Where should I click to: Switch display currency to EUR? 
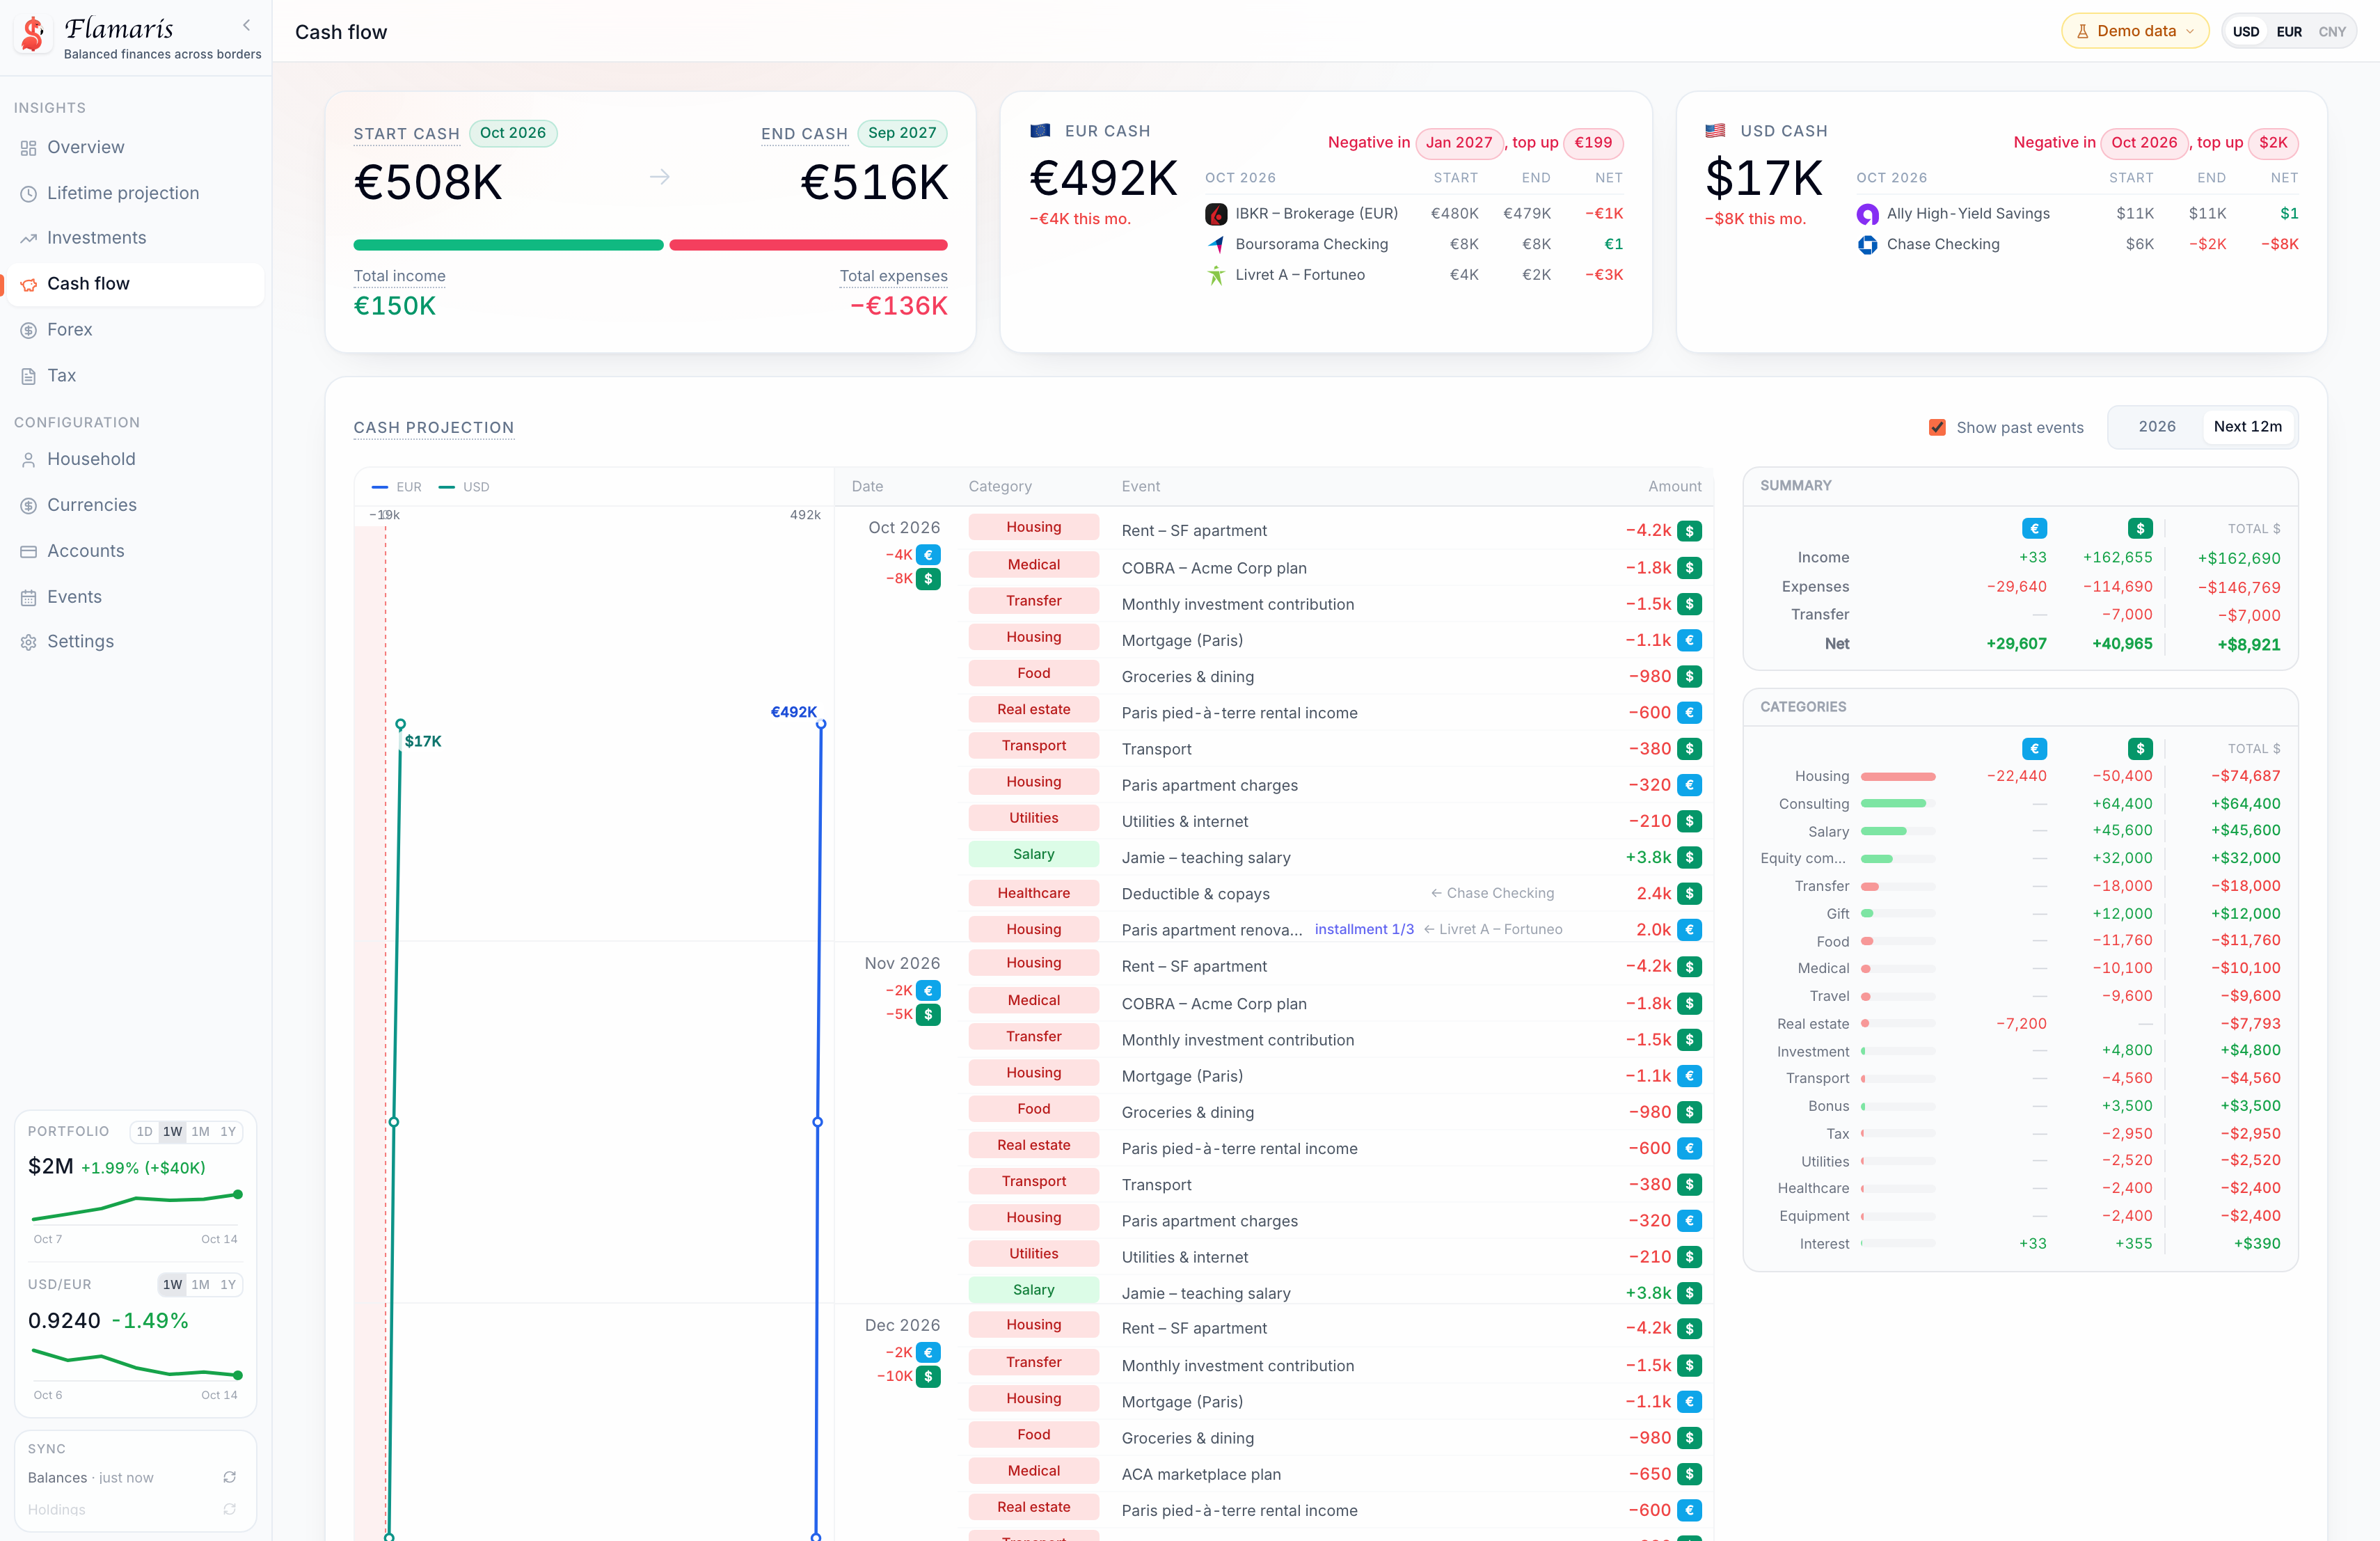pos(2288,32)
